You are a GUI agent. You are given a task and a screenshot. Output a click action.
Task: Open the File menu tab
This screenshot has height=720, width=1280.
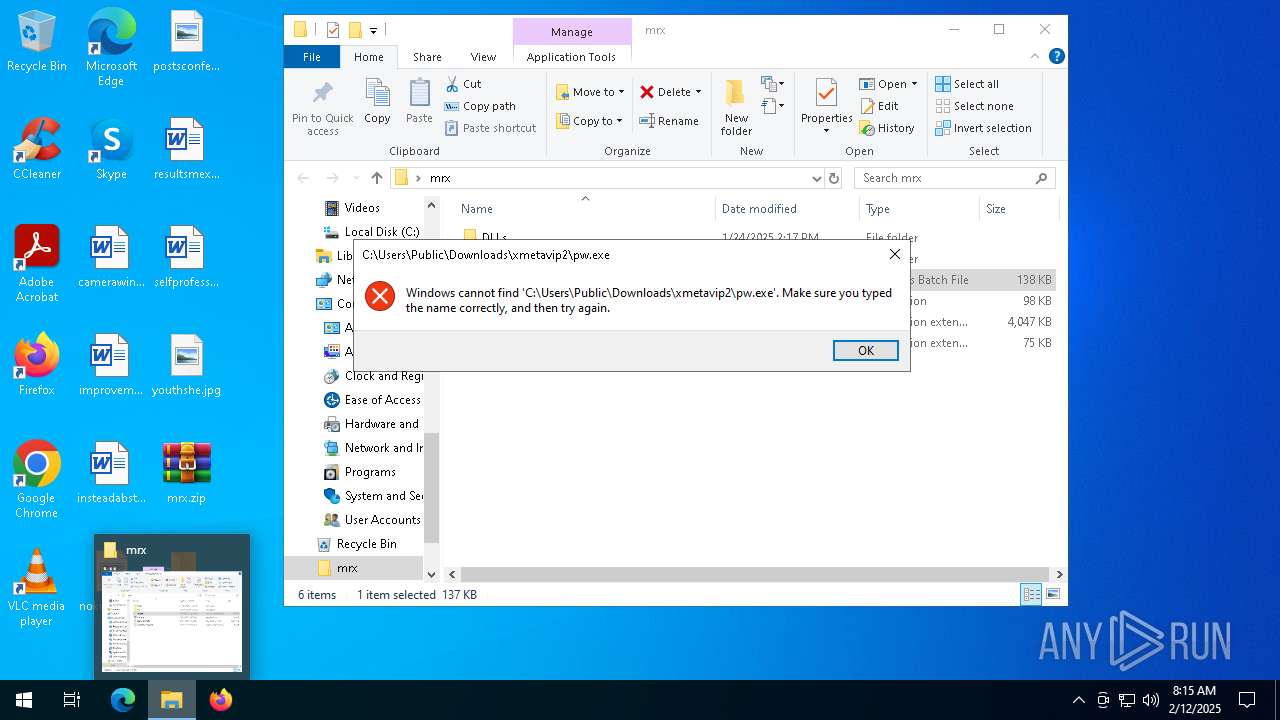point(312,57)
